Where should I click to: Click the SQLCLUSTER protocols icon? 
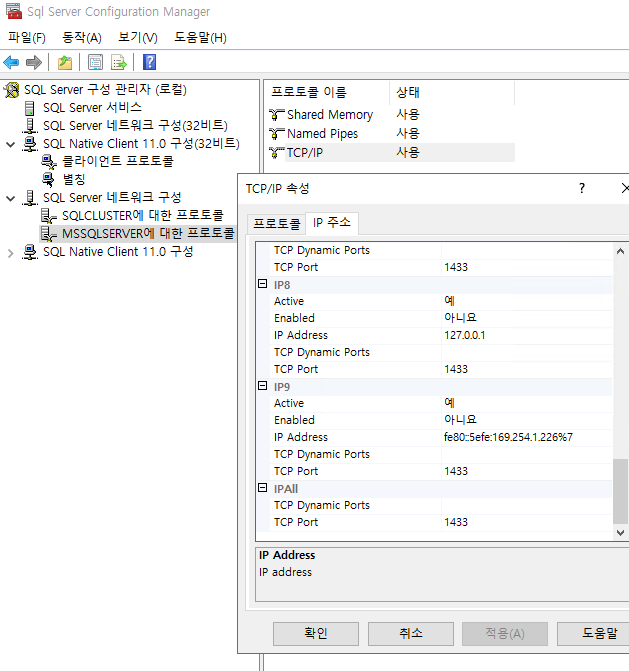point(48,216)
